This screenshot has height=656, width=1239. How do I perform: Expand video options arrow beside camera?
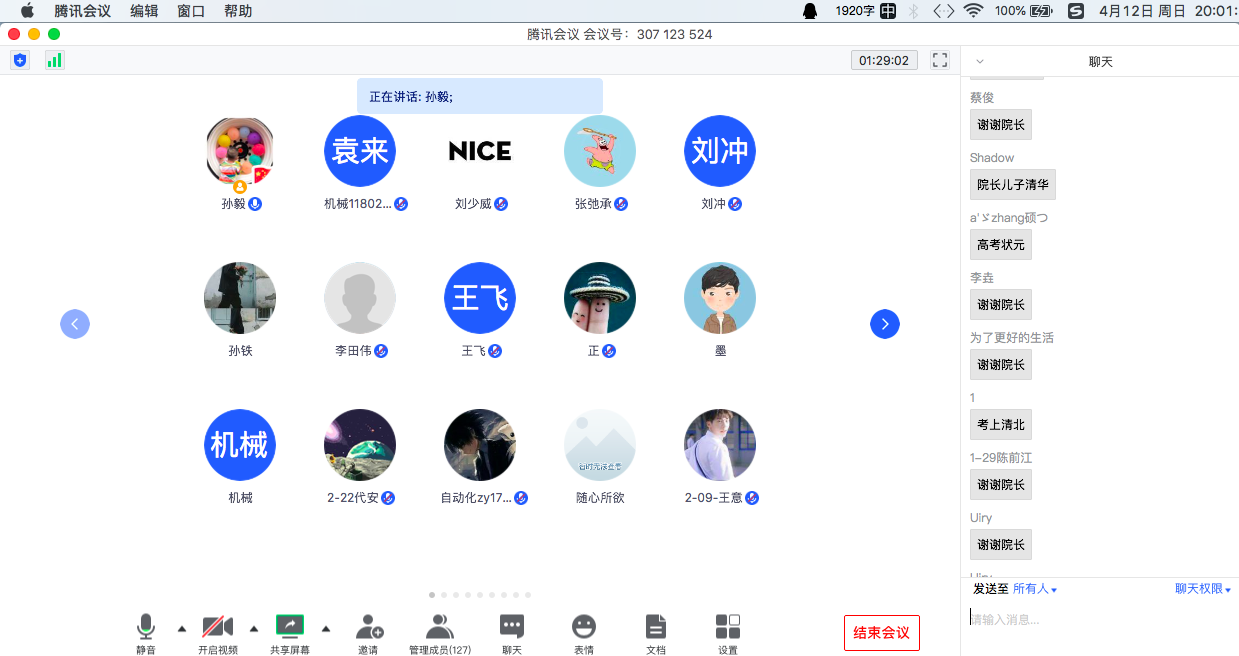pos(254,628)
